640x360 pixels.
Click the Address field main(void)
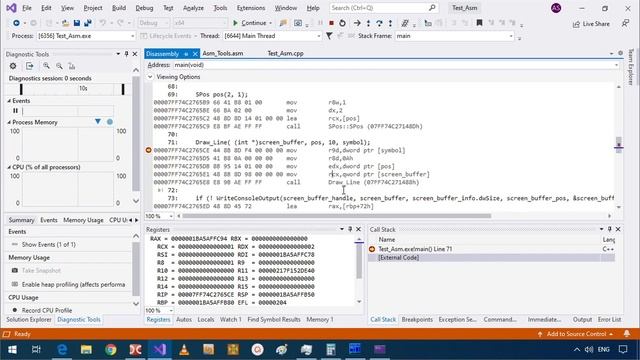[394, 65]
